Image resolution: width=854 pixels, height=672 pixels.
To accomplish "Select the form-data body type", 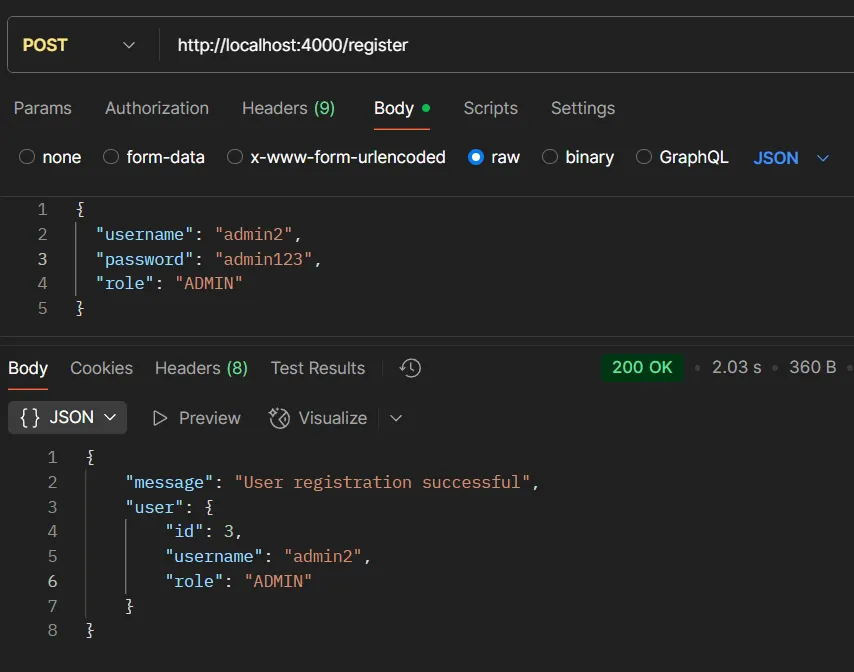I will pos(154,157).
